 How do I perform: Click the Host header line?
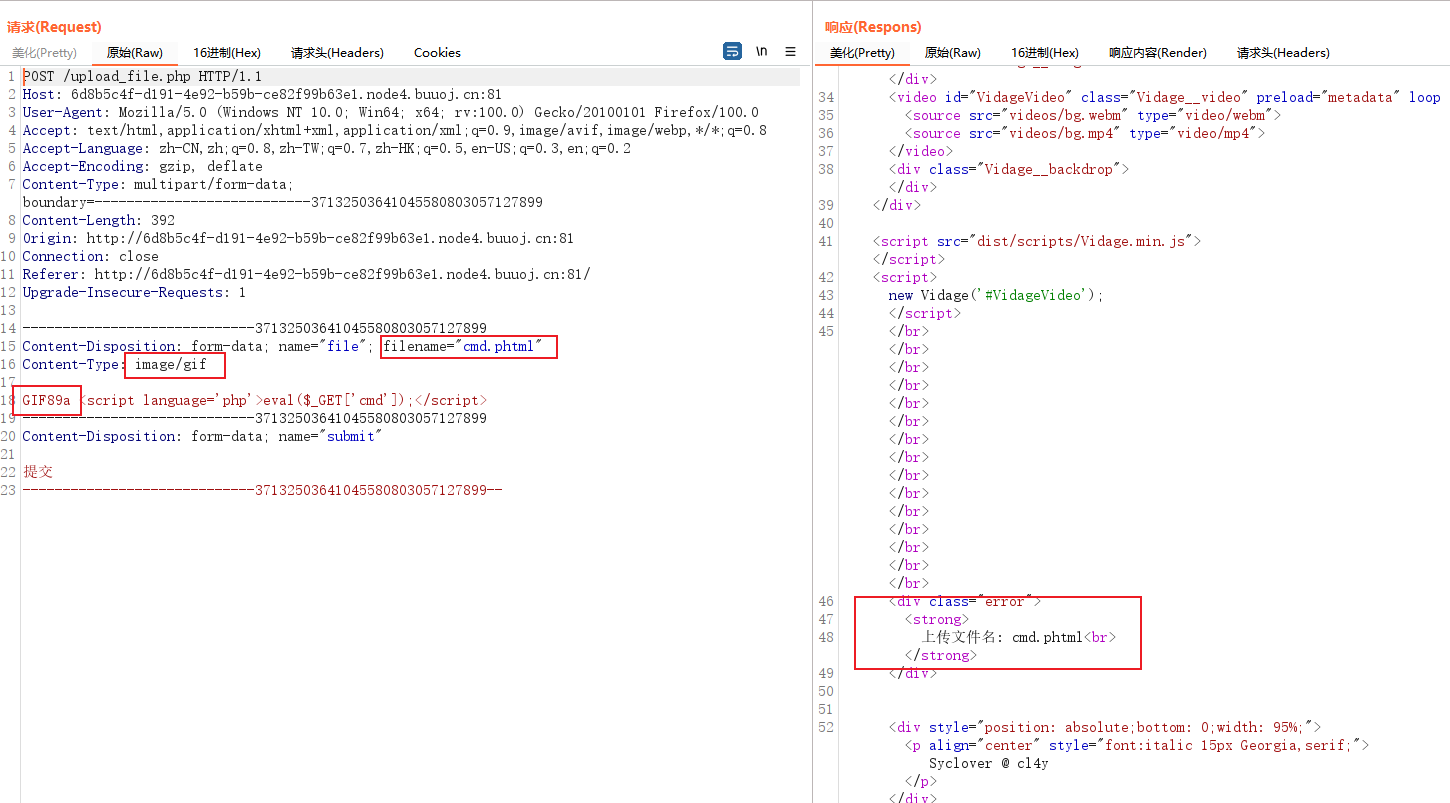coord(262,95)
